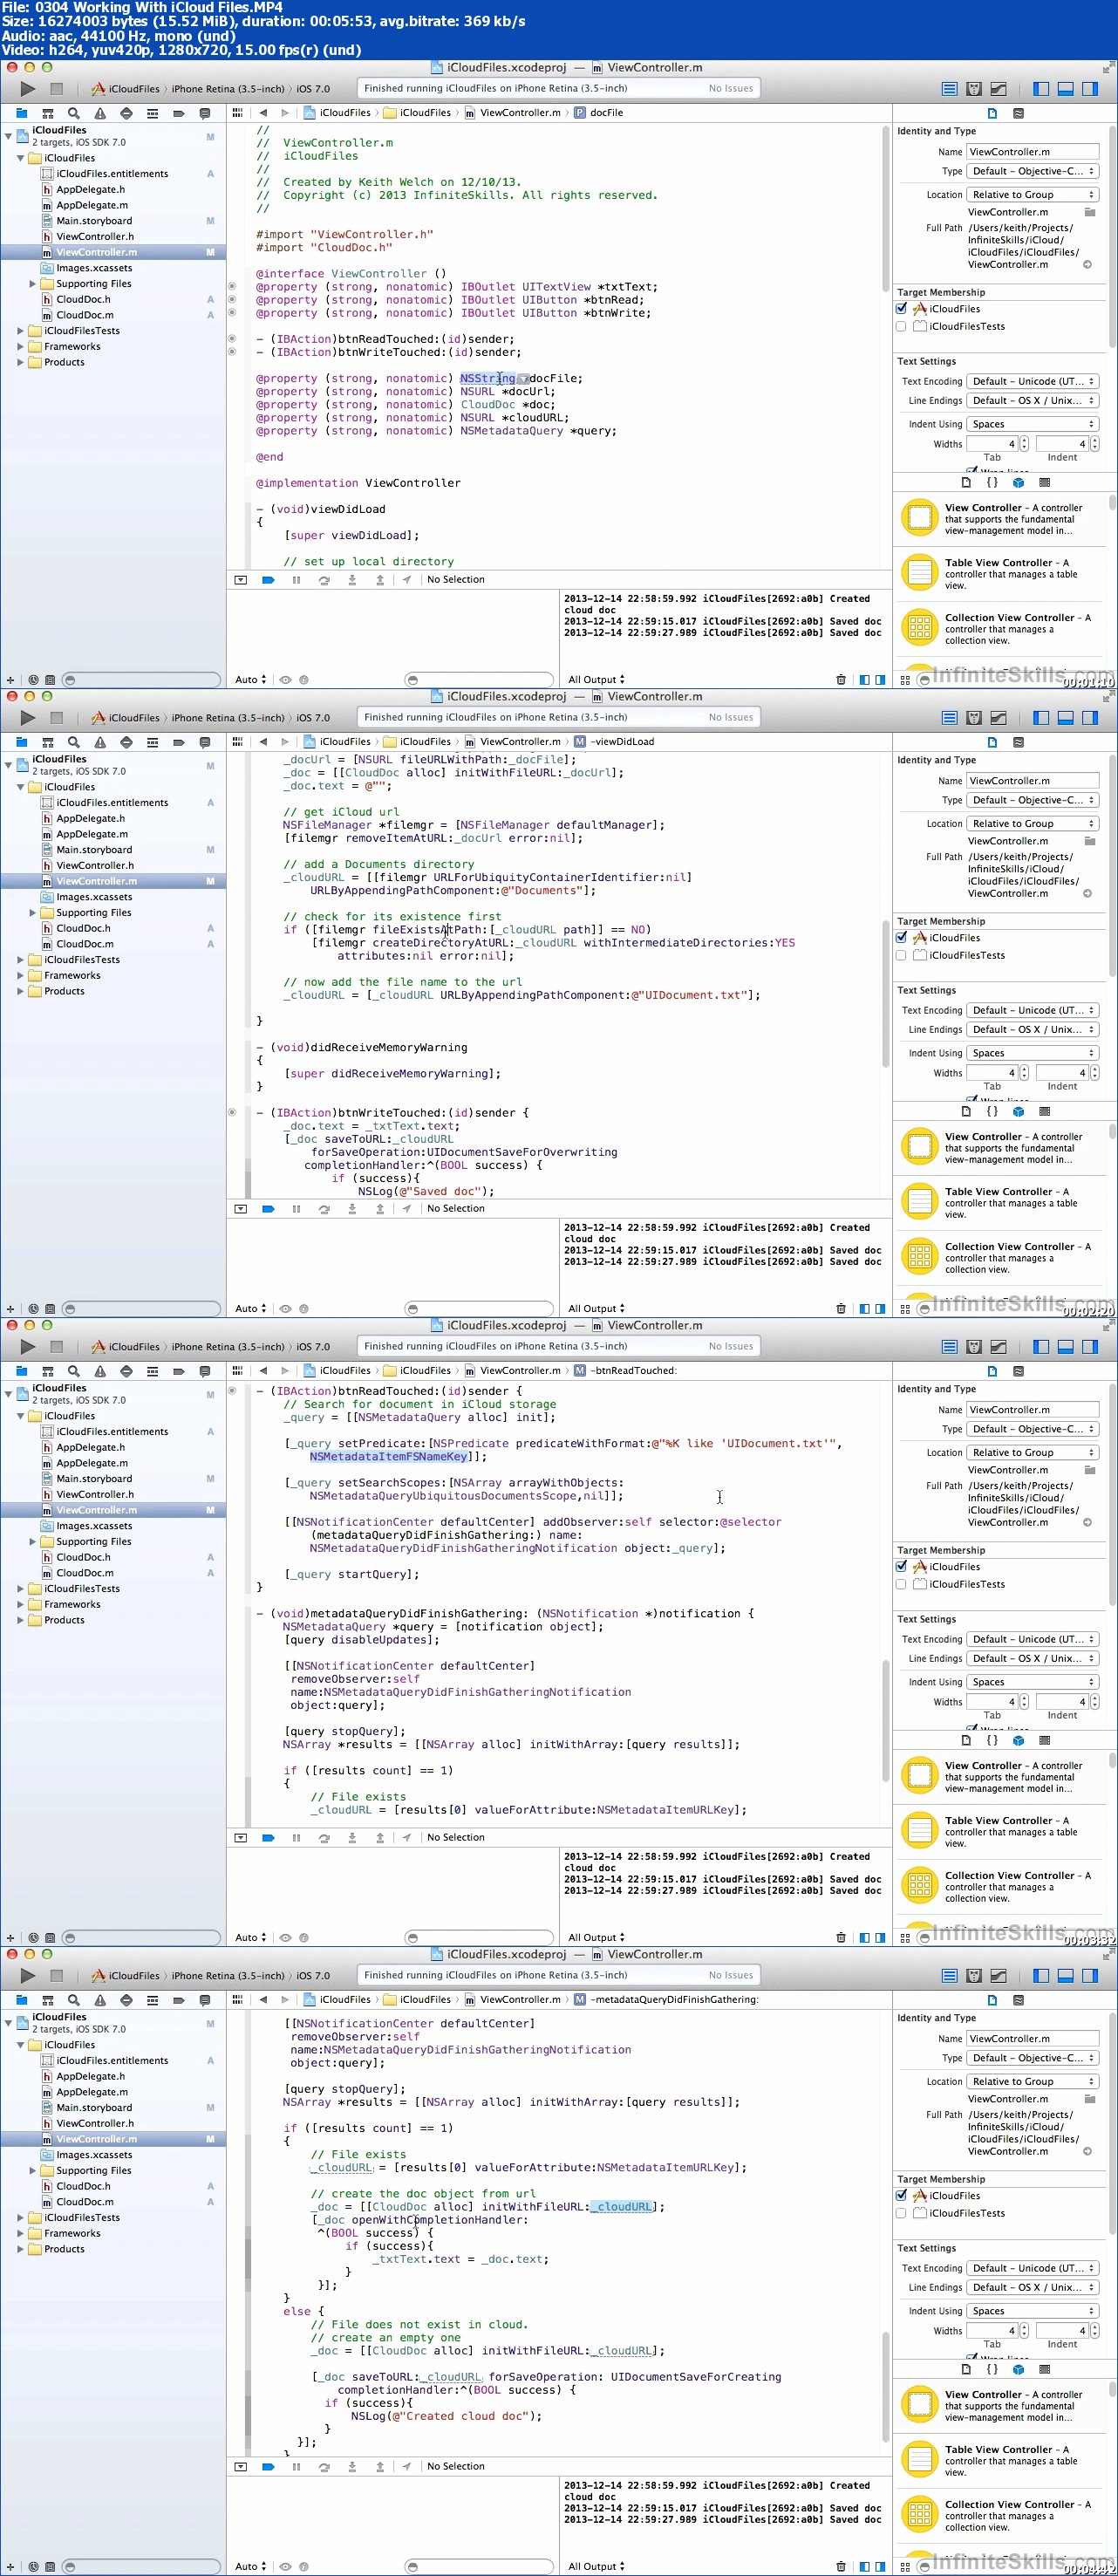Open Location dropdown in the docFile frame inspector
Screen dimensions: 1118x2576
click(1033, 195)
